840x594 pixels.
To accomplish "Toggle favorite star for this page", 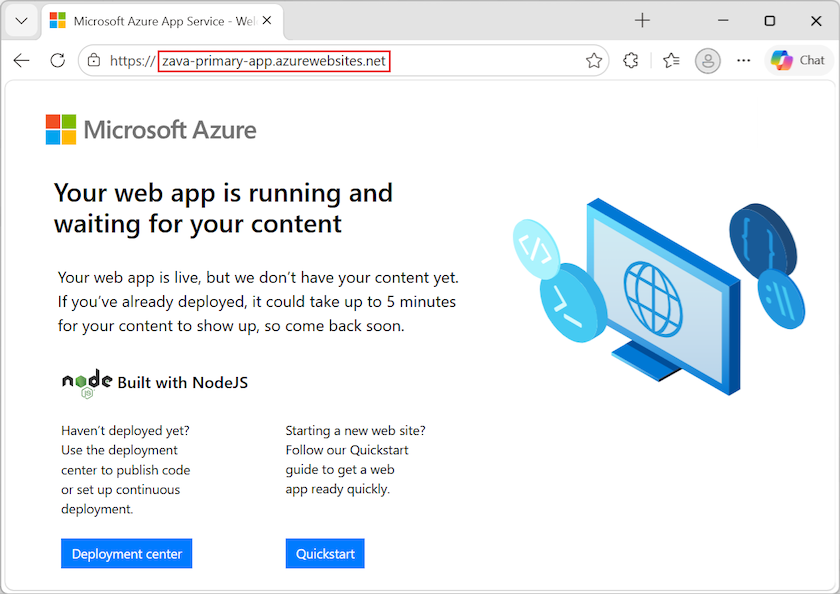I will [x=594, y=60].
